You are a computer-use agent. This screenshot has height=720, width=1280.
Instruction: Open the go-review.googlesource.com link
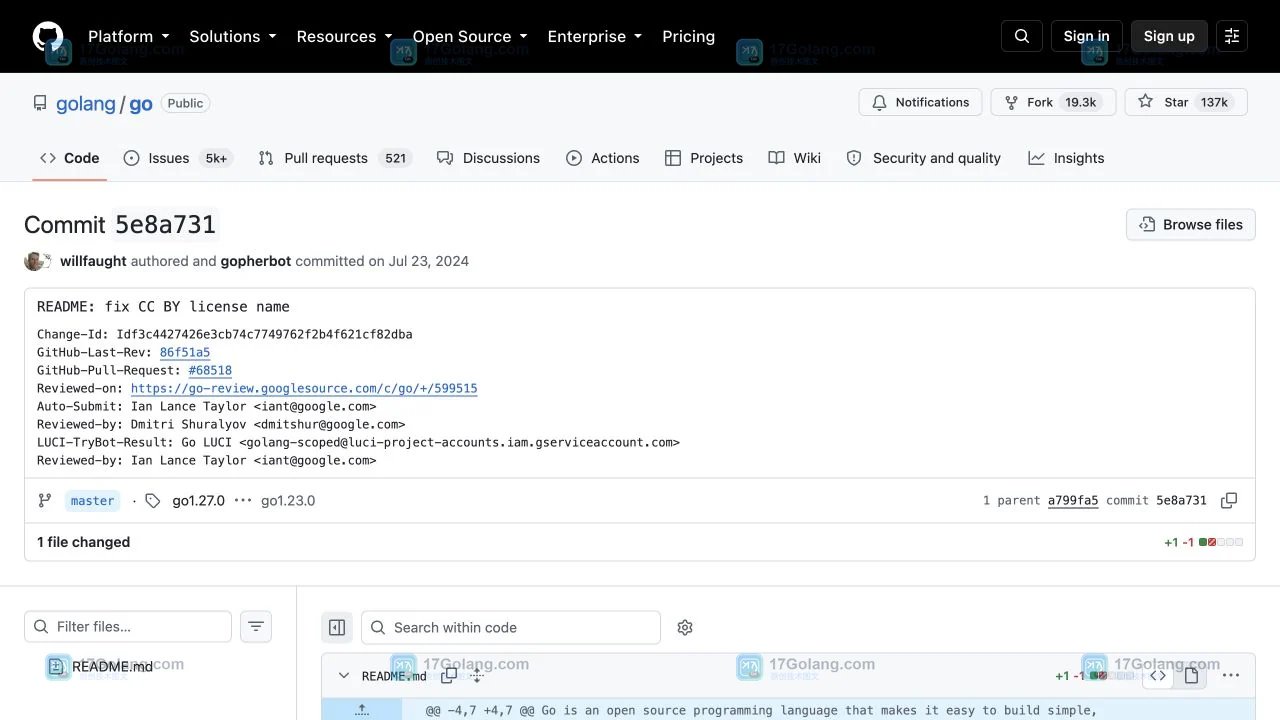[x=304, y=388]
